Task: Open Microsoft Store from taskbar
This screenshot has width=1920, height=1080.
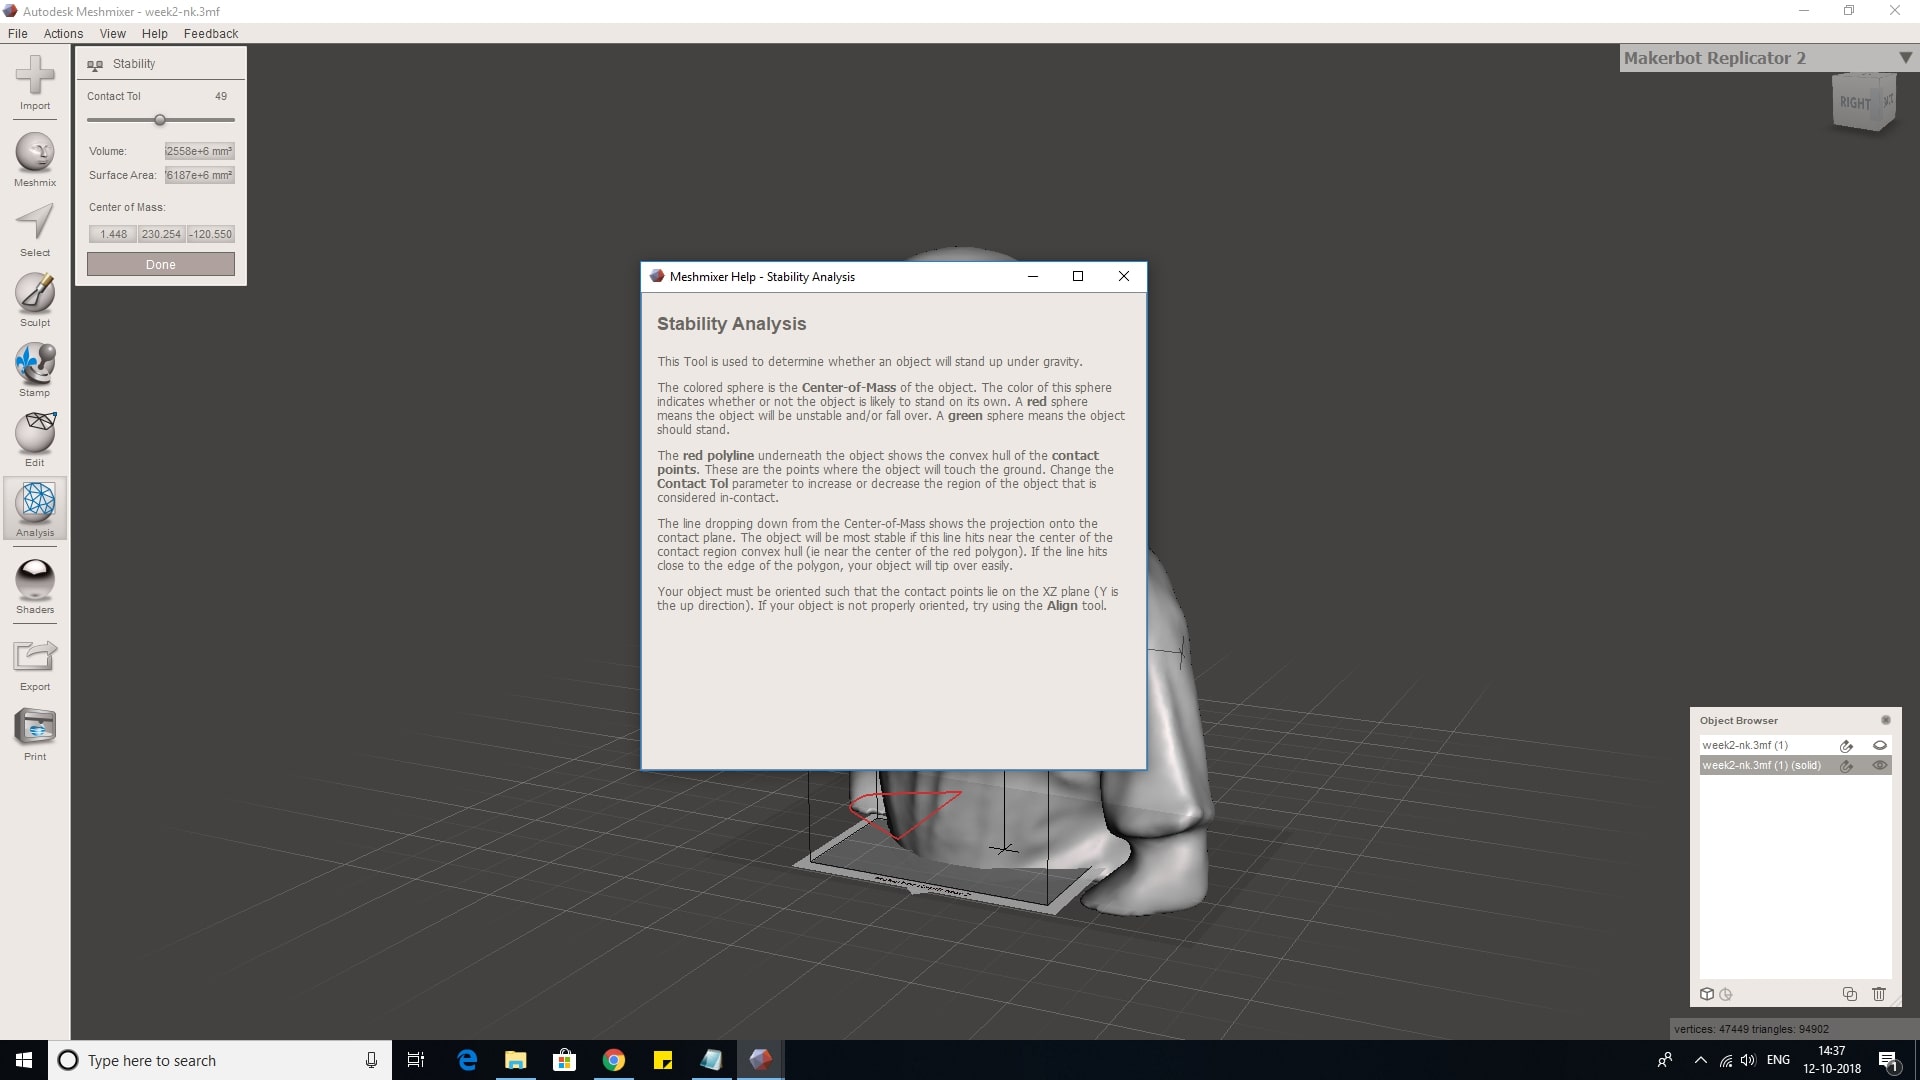Action: pos(565,1060)
